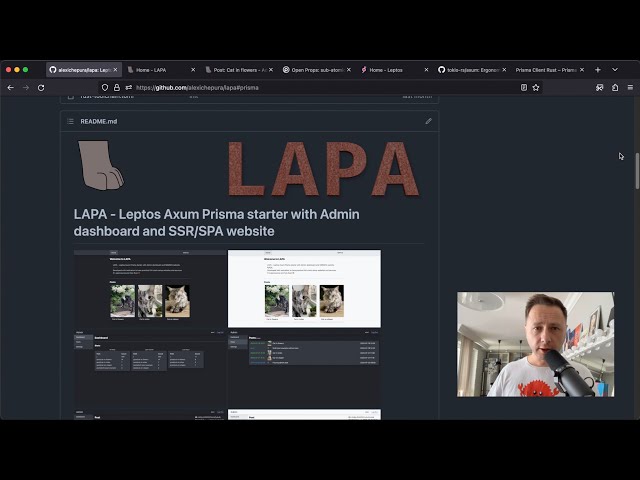640x480 pixels.
Task: Open the paw logo image
Action: [101, 166]
